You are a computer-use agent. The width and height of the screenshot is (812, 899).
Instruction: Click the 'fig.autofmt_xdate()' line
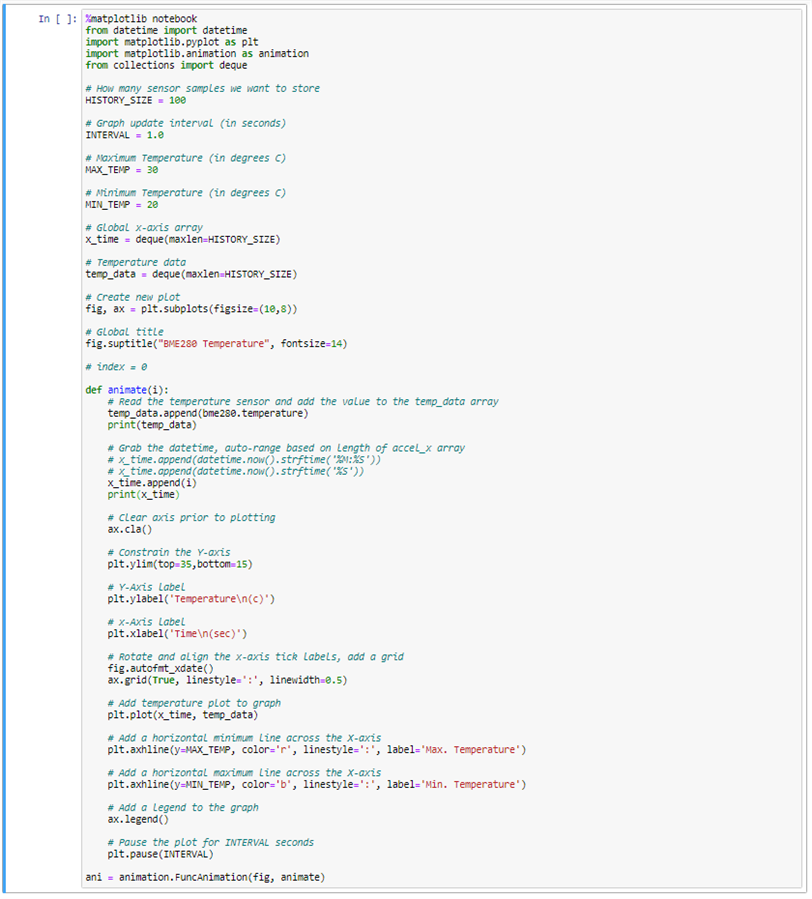[161, 669]
